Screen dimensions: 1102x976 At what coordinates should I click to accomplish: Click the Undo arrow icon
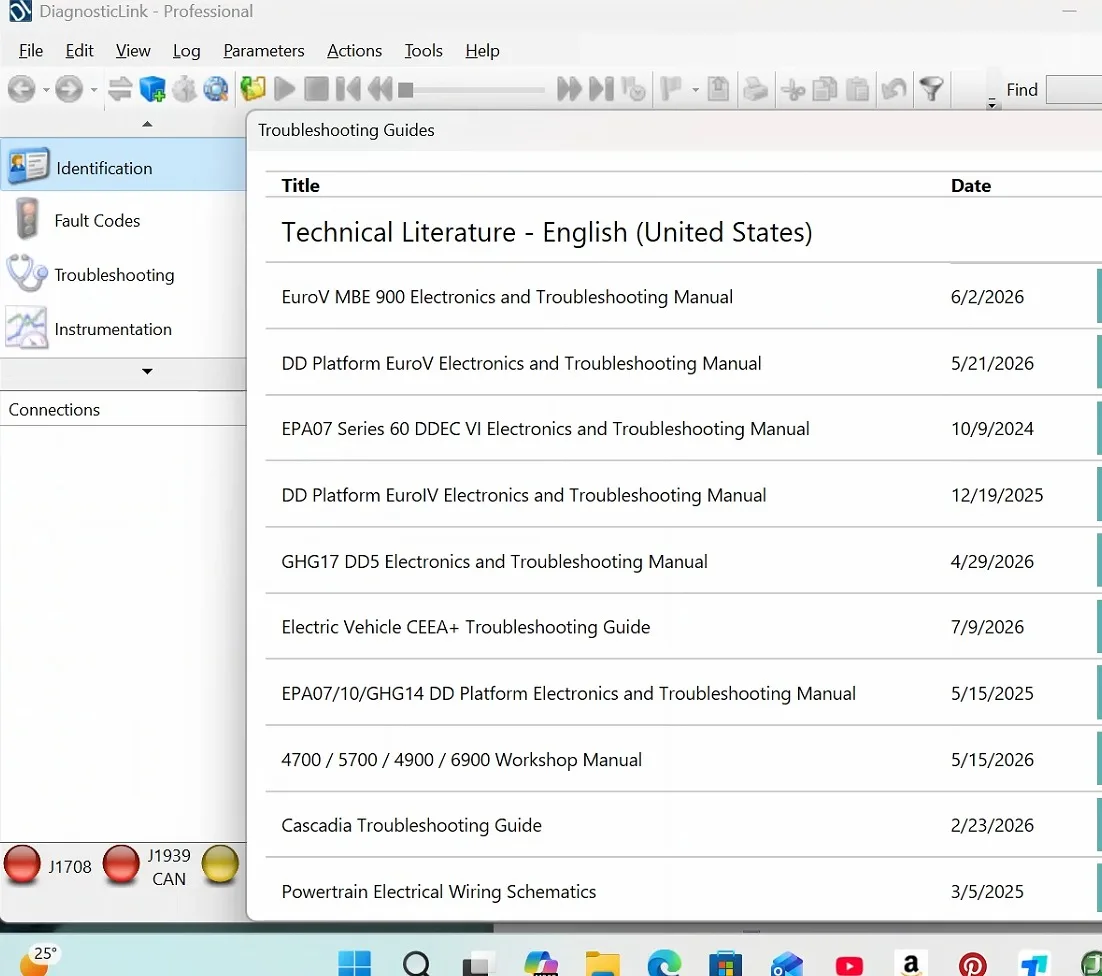pos(894,89)
